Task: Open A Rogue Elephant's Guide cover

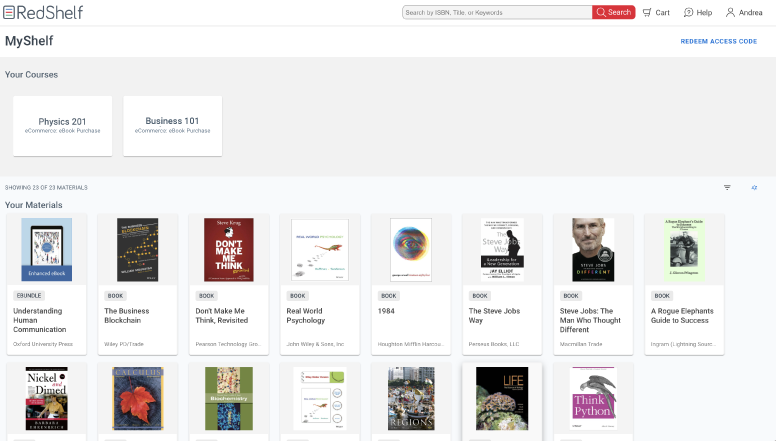Action: [684, 249]
